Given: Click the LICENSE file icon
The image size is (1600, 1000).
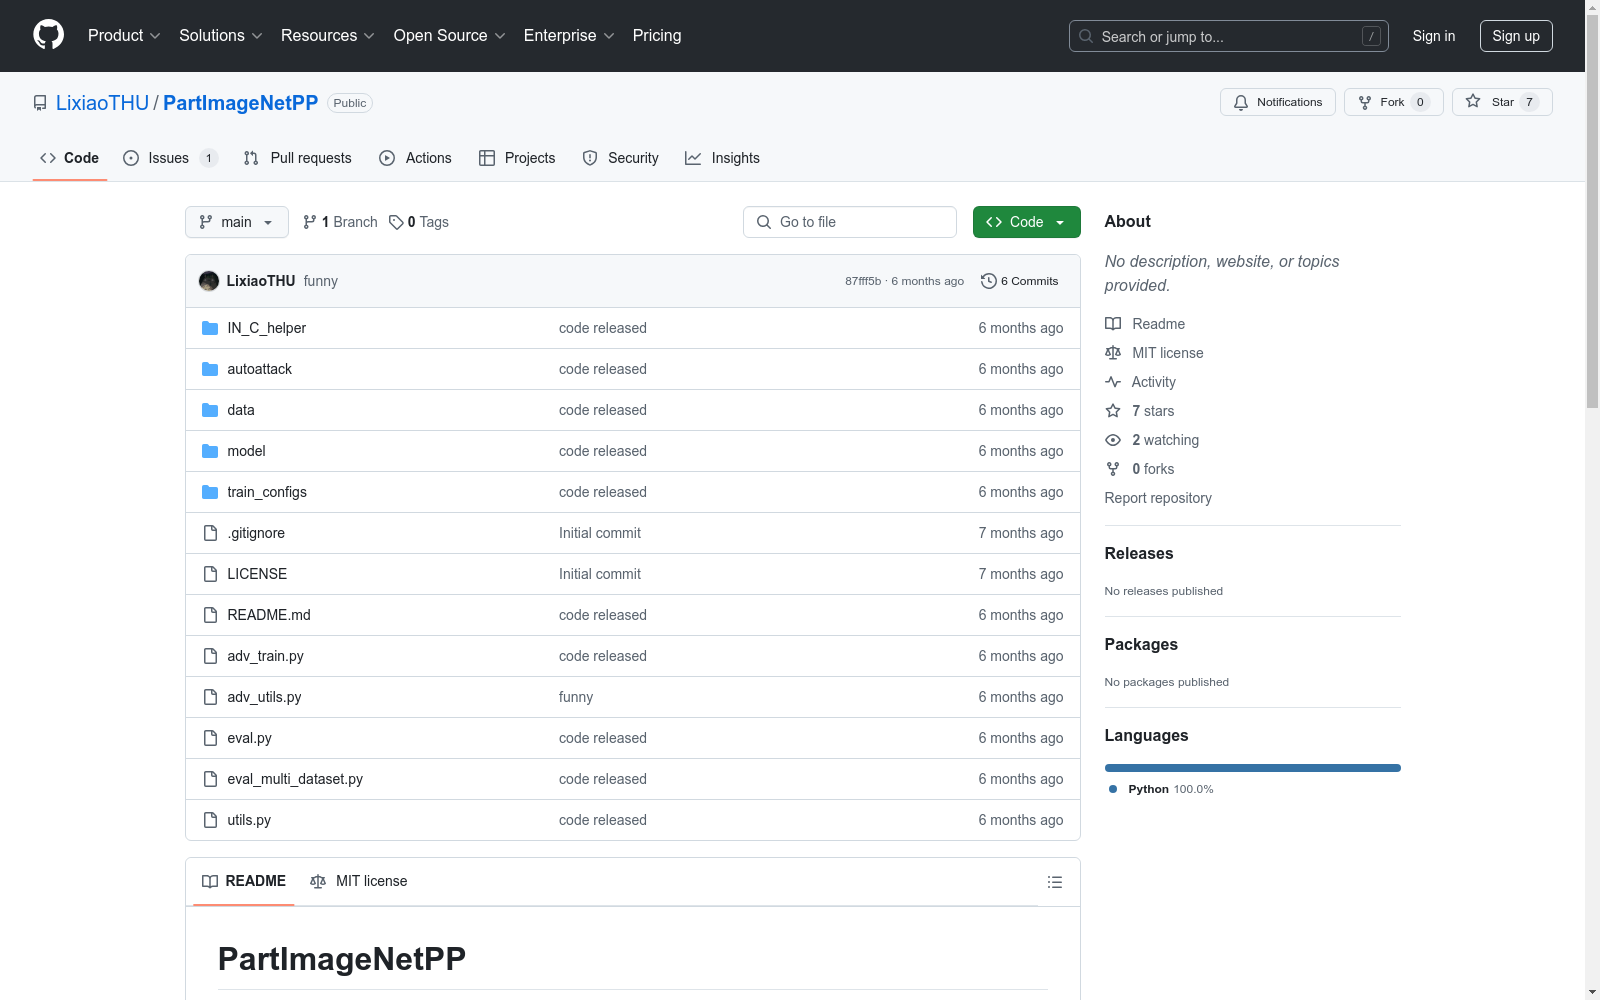Looking at the screenshot, I should (210, 574).
